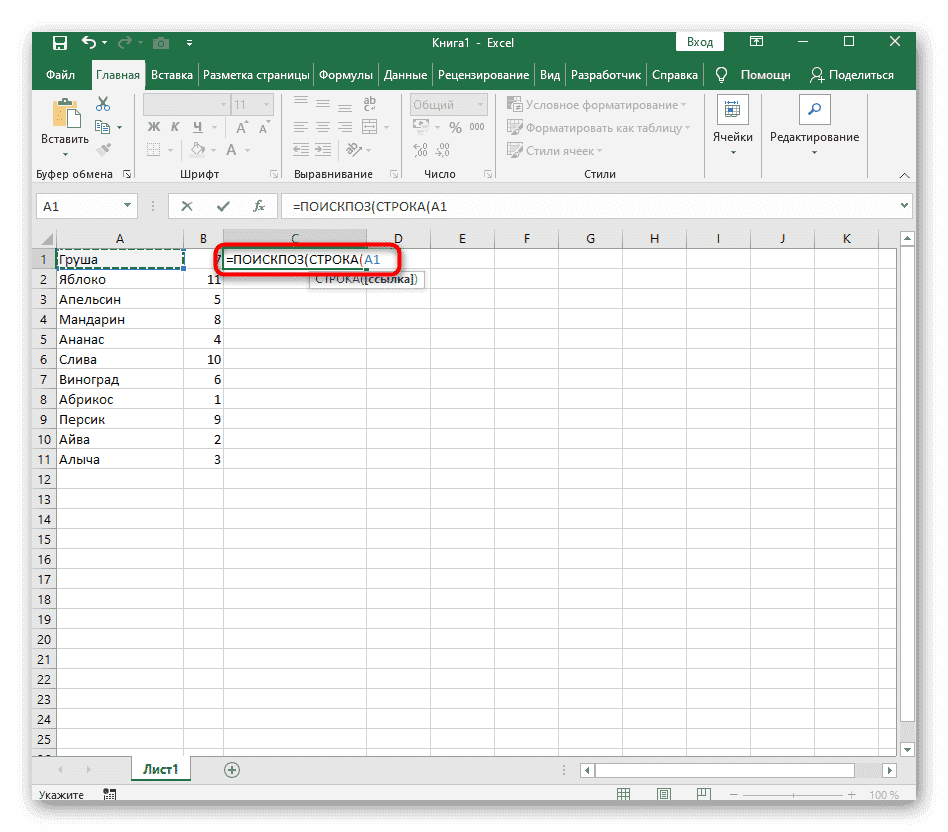Expand the Name Box dropdown arrow
Viewport: 948px width, 832px height.
point(128,206)
